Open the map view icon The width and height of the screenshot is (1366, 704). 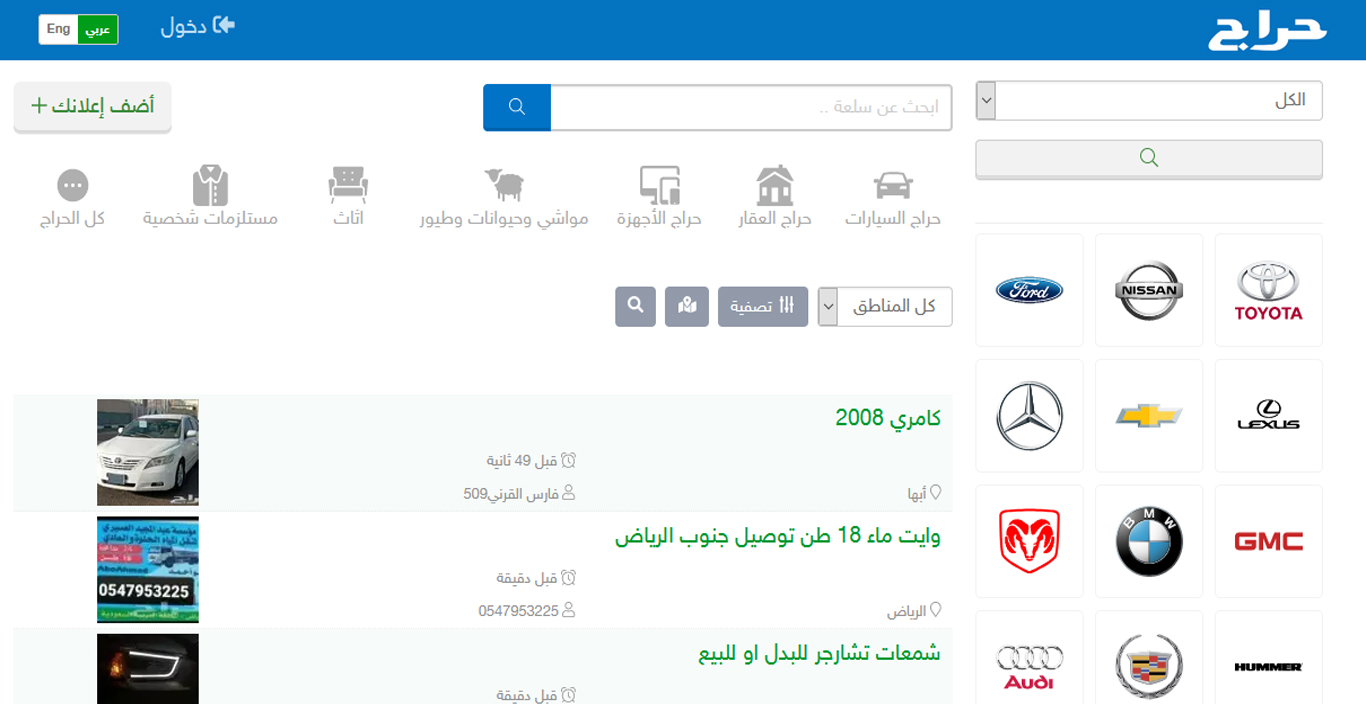click(687, 306)
